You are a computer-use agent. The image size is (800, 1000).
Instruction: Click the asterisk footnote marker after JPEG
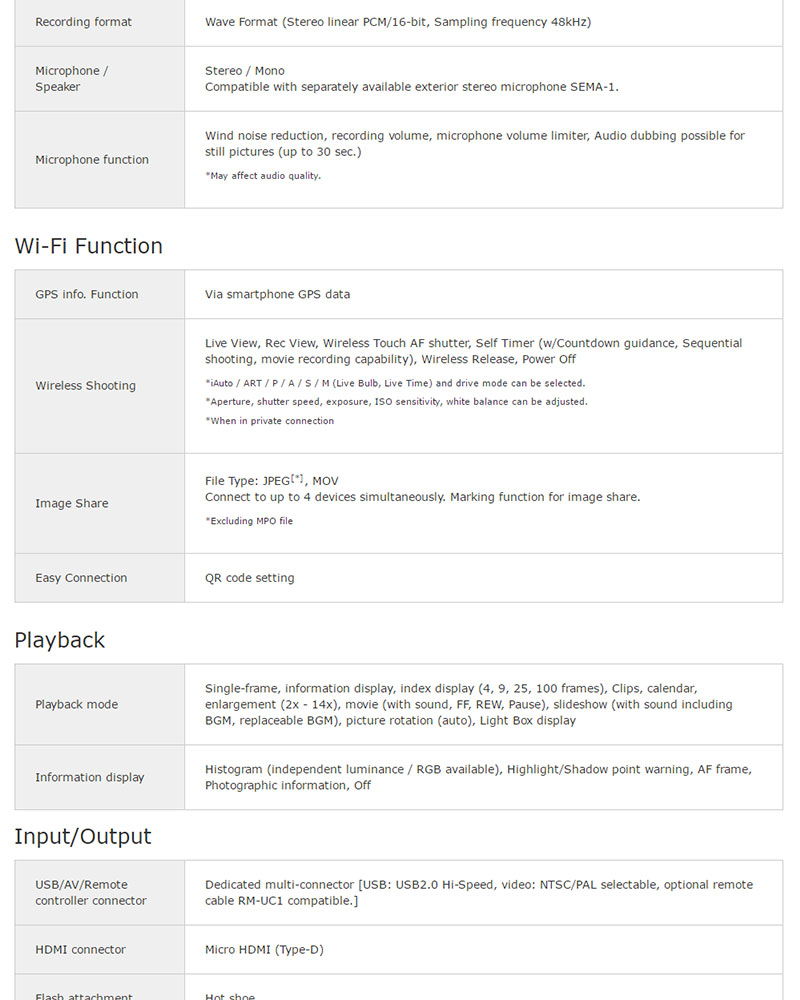(x=298, y=479)
